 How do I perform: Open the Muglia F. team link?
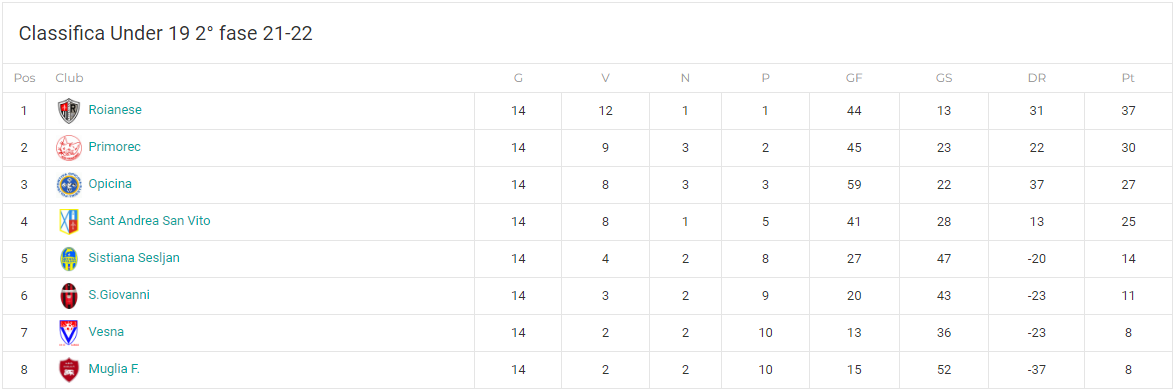click(x=114, y=369)
